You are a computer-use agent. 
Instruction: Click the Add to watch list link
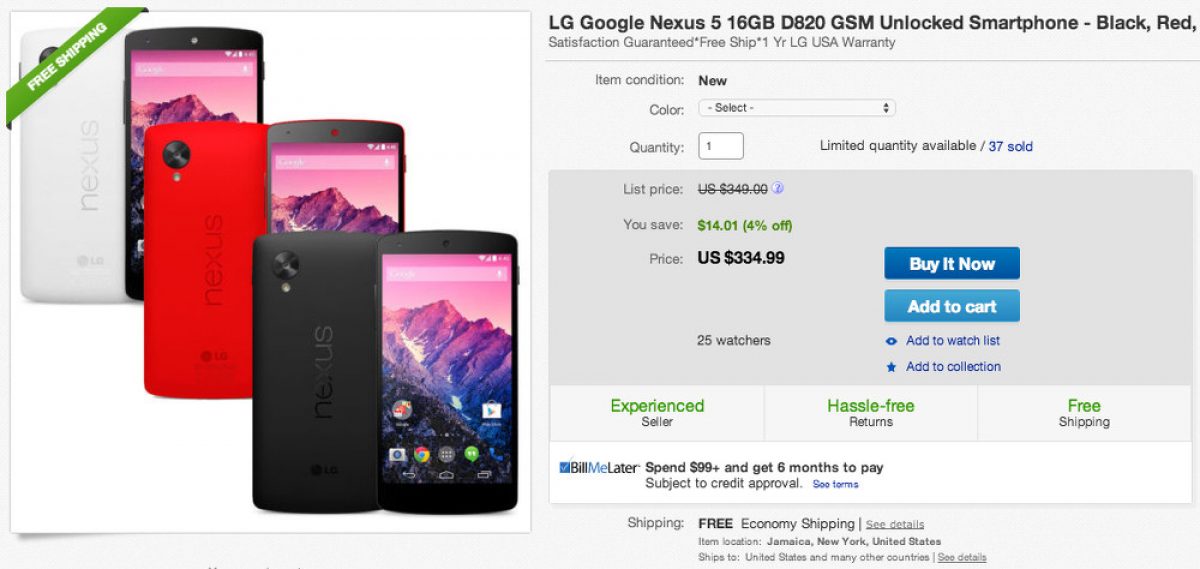pyautogui.click(x=952, y=341)
